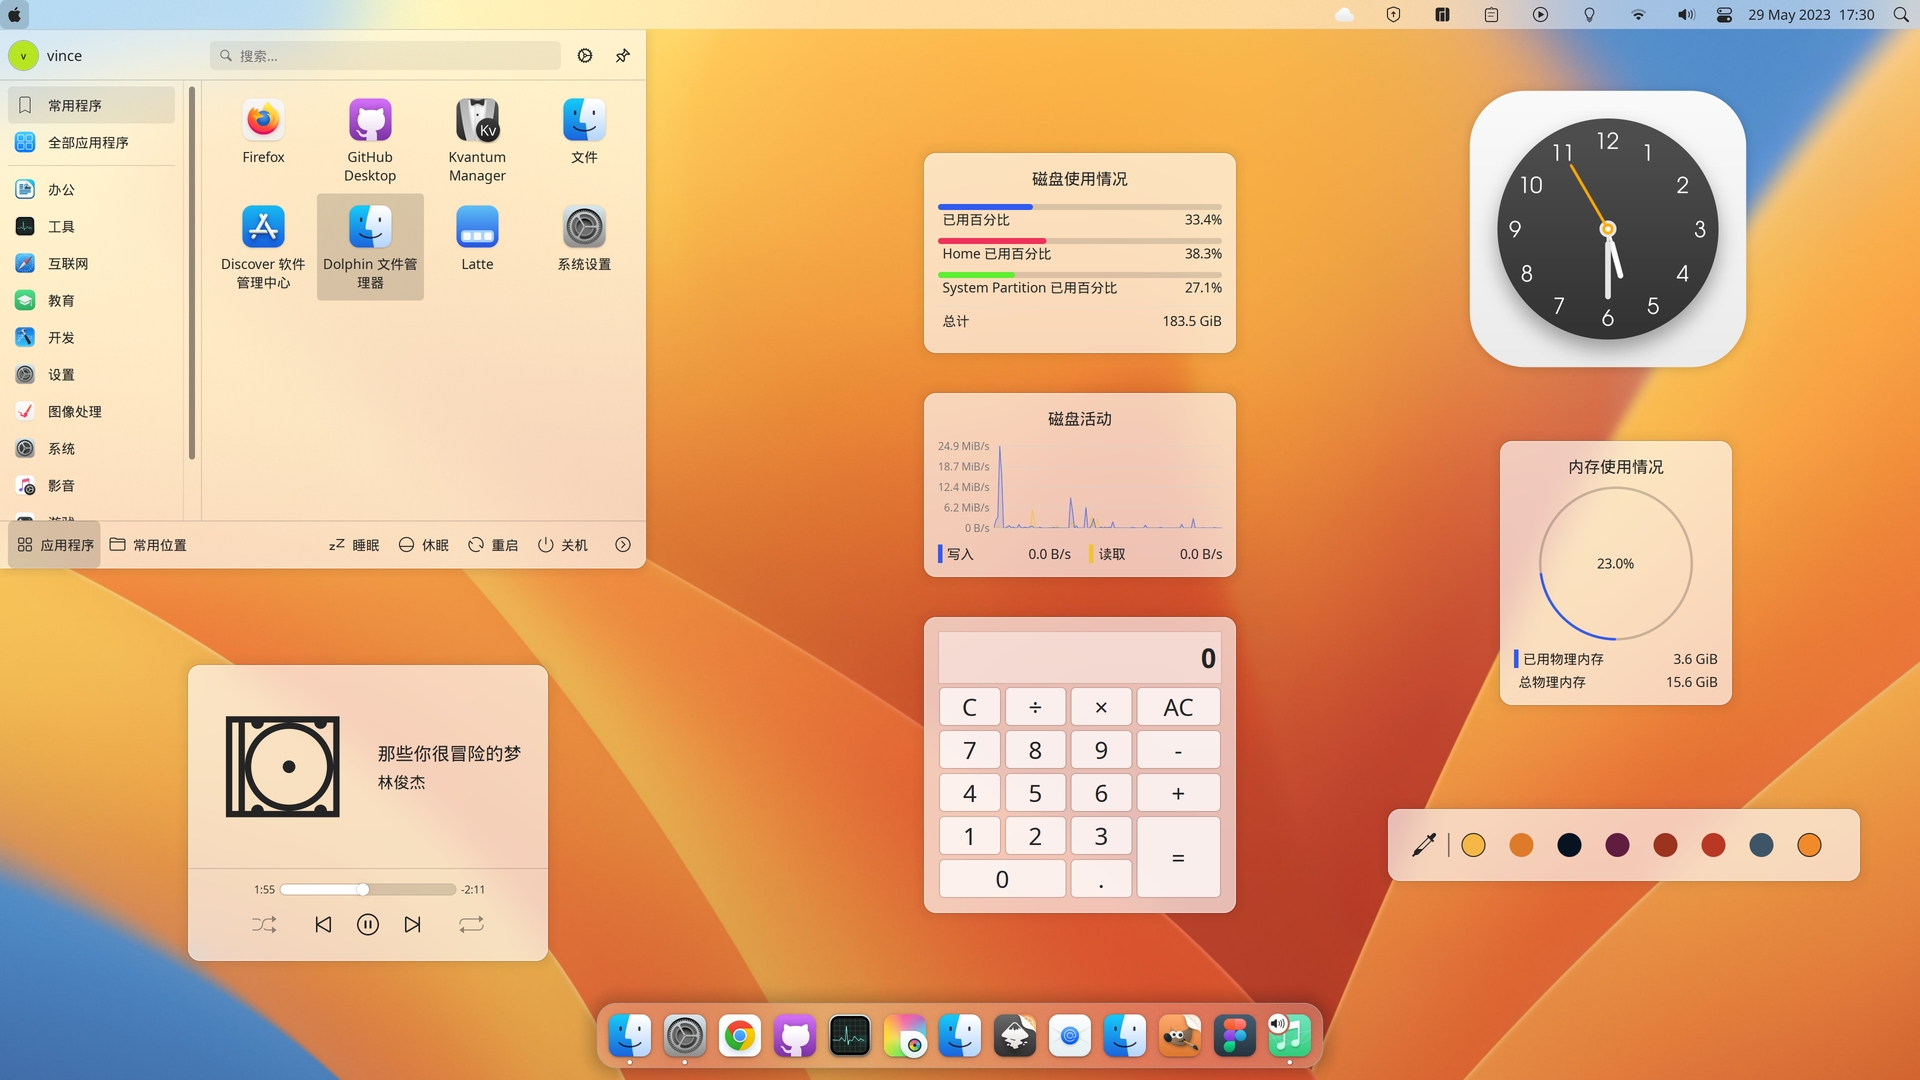Select the 常用程序 category
Image resolution: width=1920 pixels, height=1080 pixels.
click(x=92, y=105)
